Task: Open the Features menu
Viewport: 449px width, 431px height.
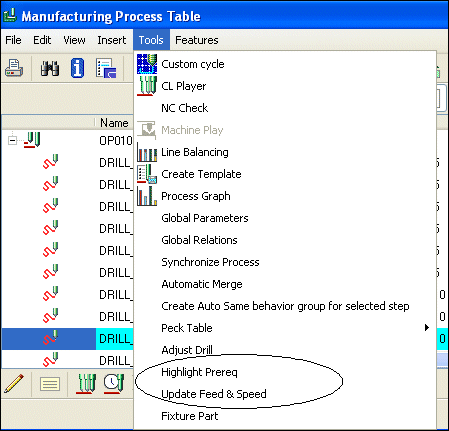Action: pos(197,40)
